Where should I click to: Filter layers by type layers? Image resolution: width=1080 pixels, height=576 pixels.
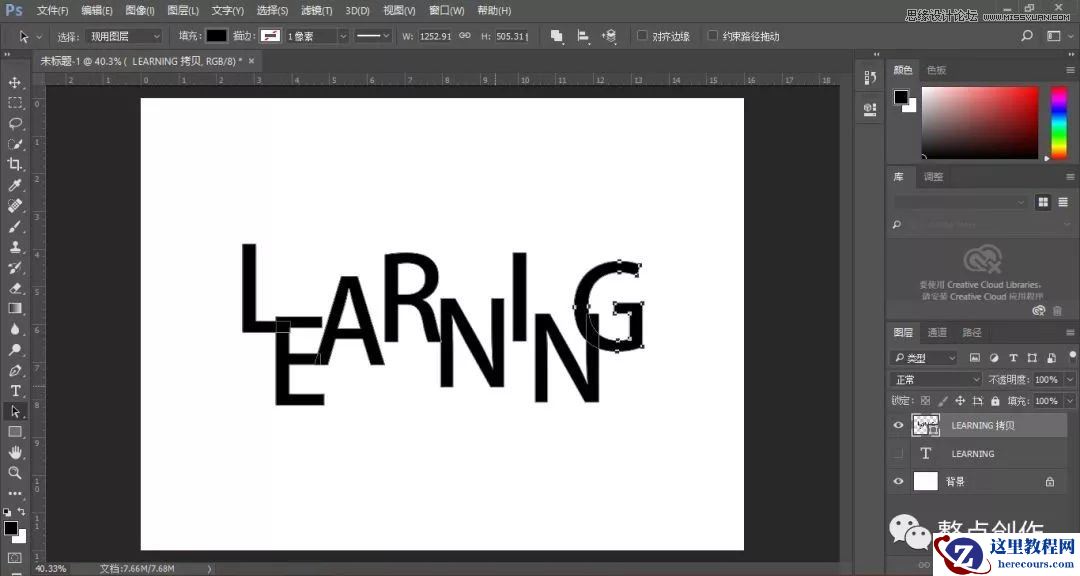(1013, 358)
